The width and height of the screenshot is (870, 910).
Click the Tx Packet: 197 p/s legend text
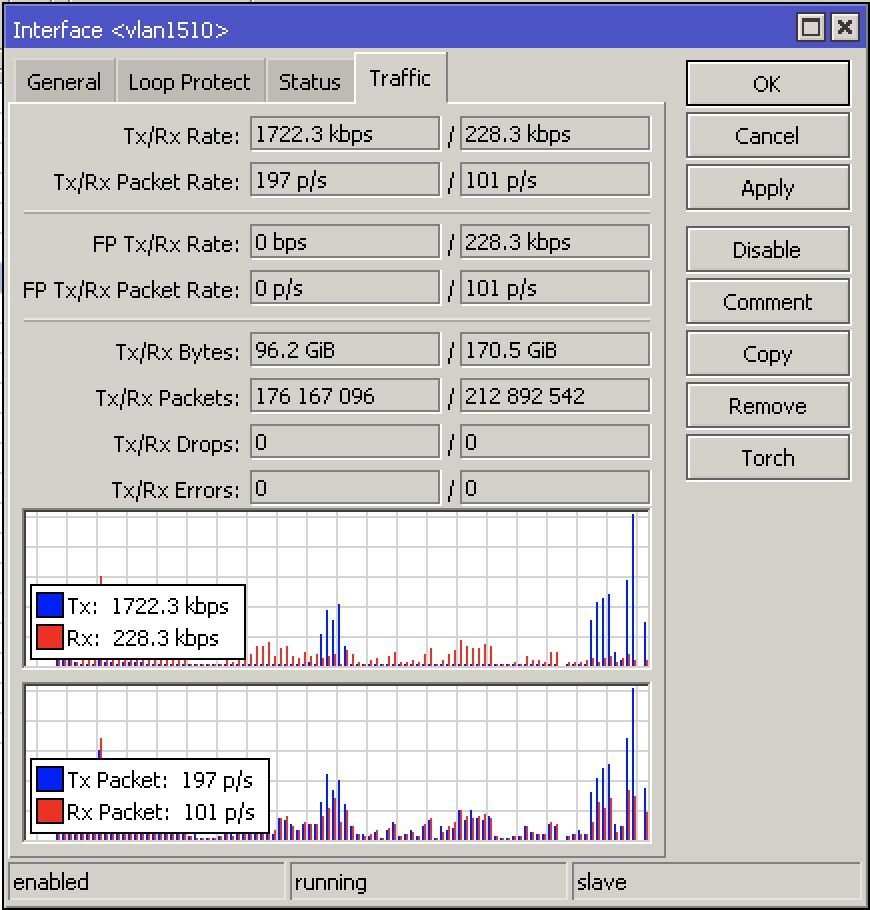[160, 781]
